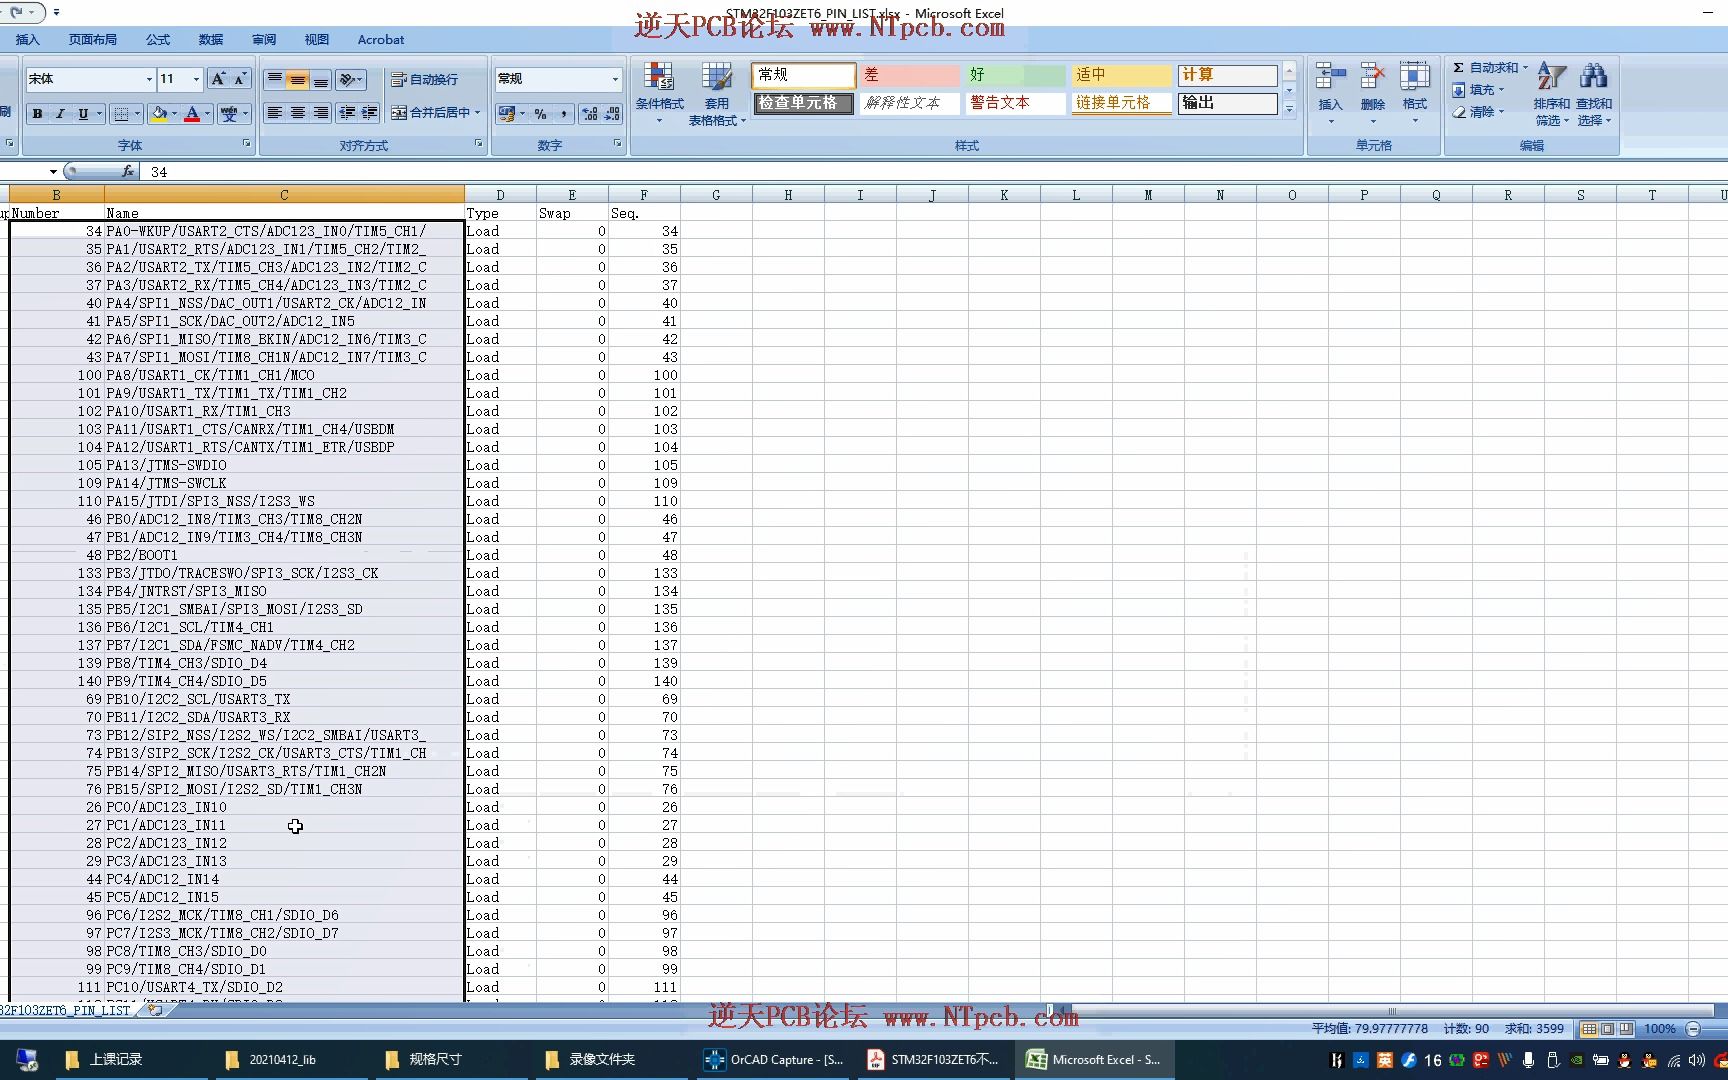1728x1080 pixels.
Task: Toggle bold formatting
Action: pos(37,113)
